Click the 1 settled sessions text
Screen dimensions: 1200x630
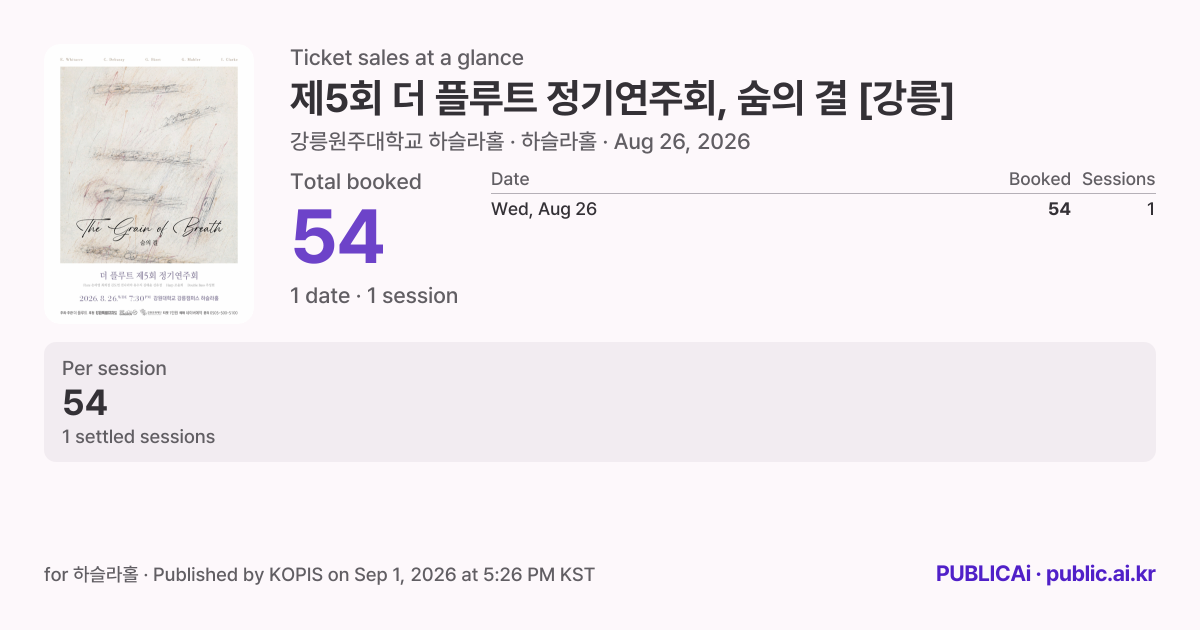coord(138,437)
